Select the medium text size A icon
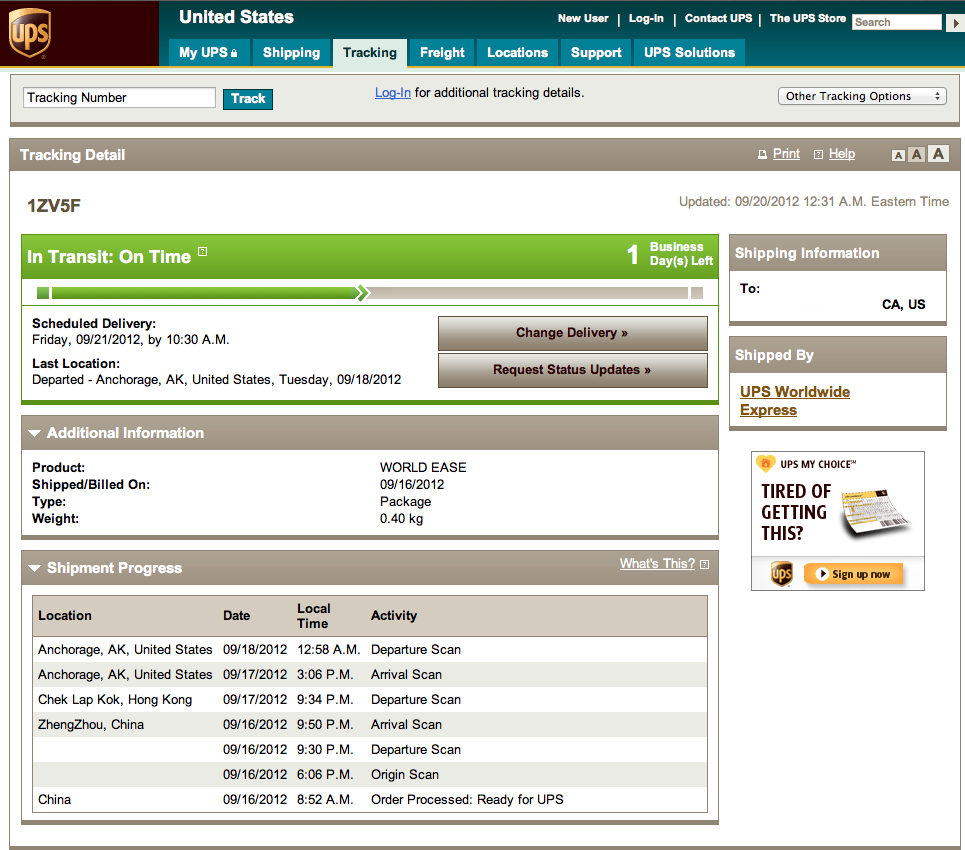 click(x=917, y=154)
